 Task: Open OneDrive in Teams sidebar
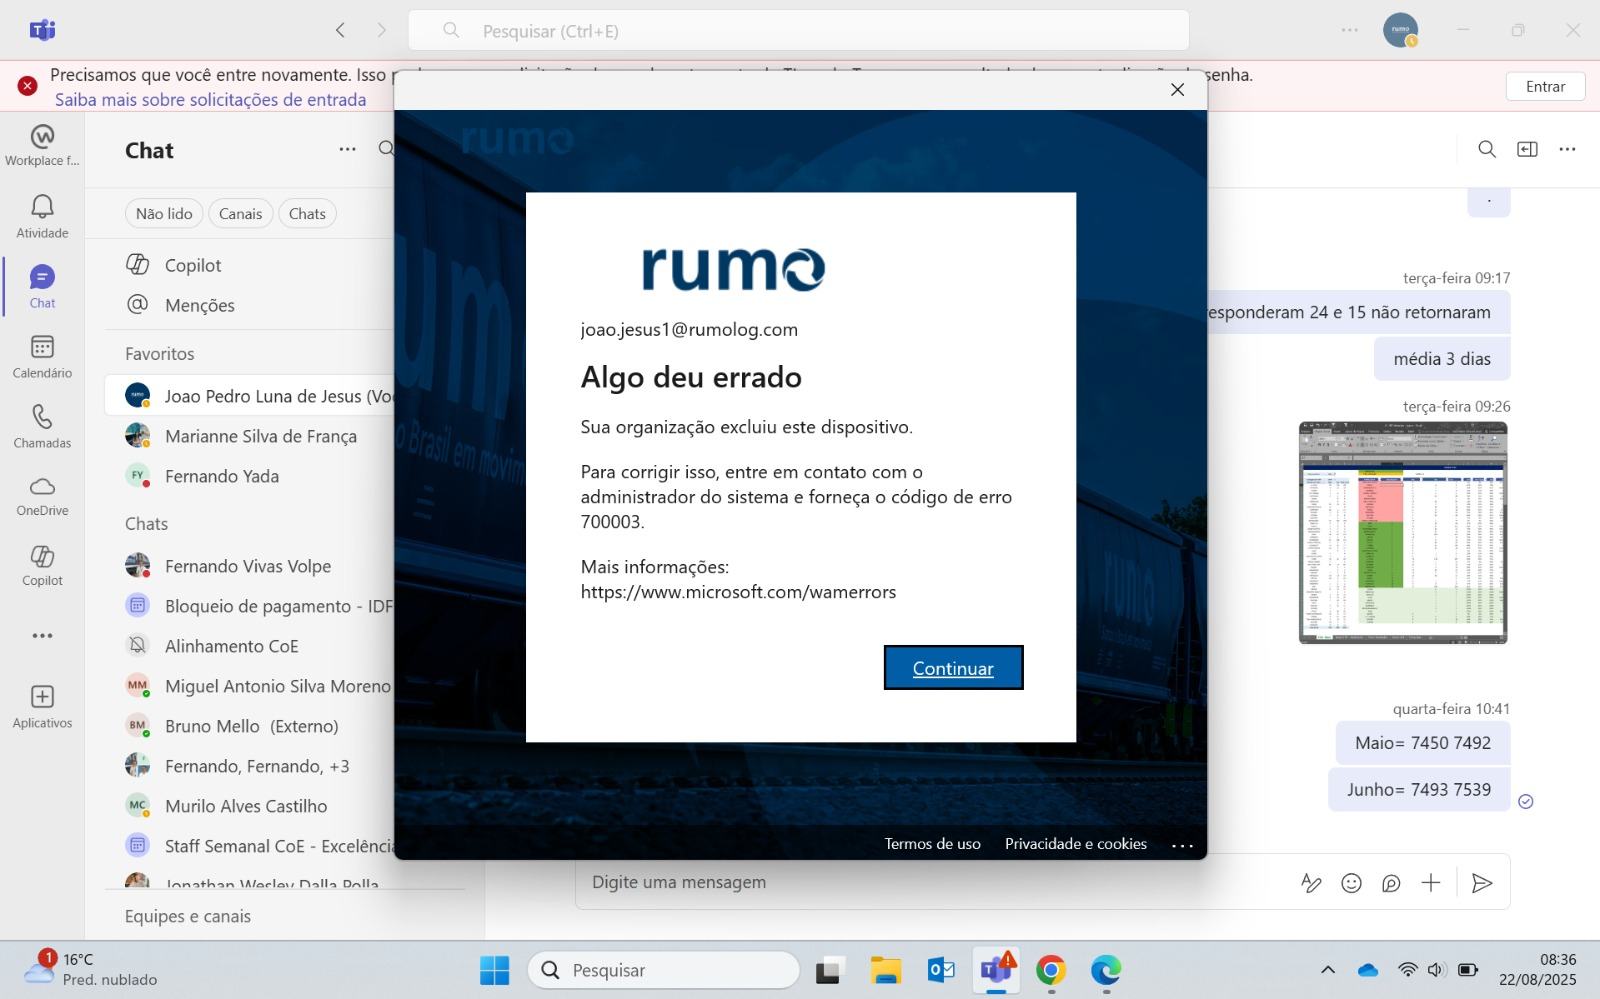[x=42, y=495]
